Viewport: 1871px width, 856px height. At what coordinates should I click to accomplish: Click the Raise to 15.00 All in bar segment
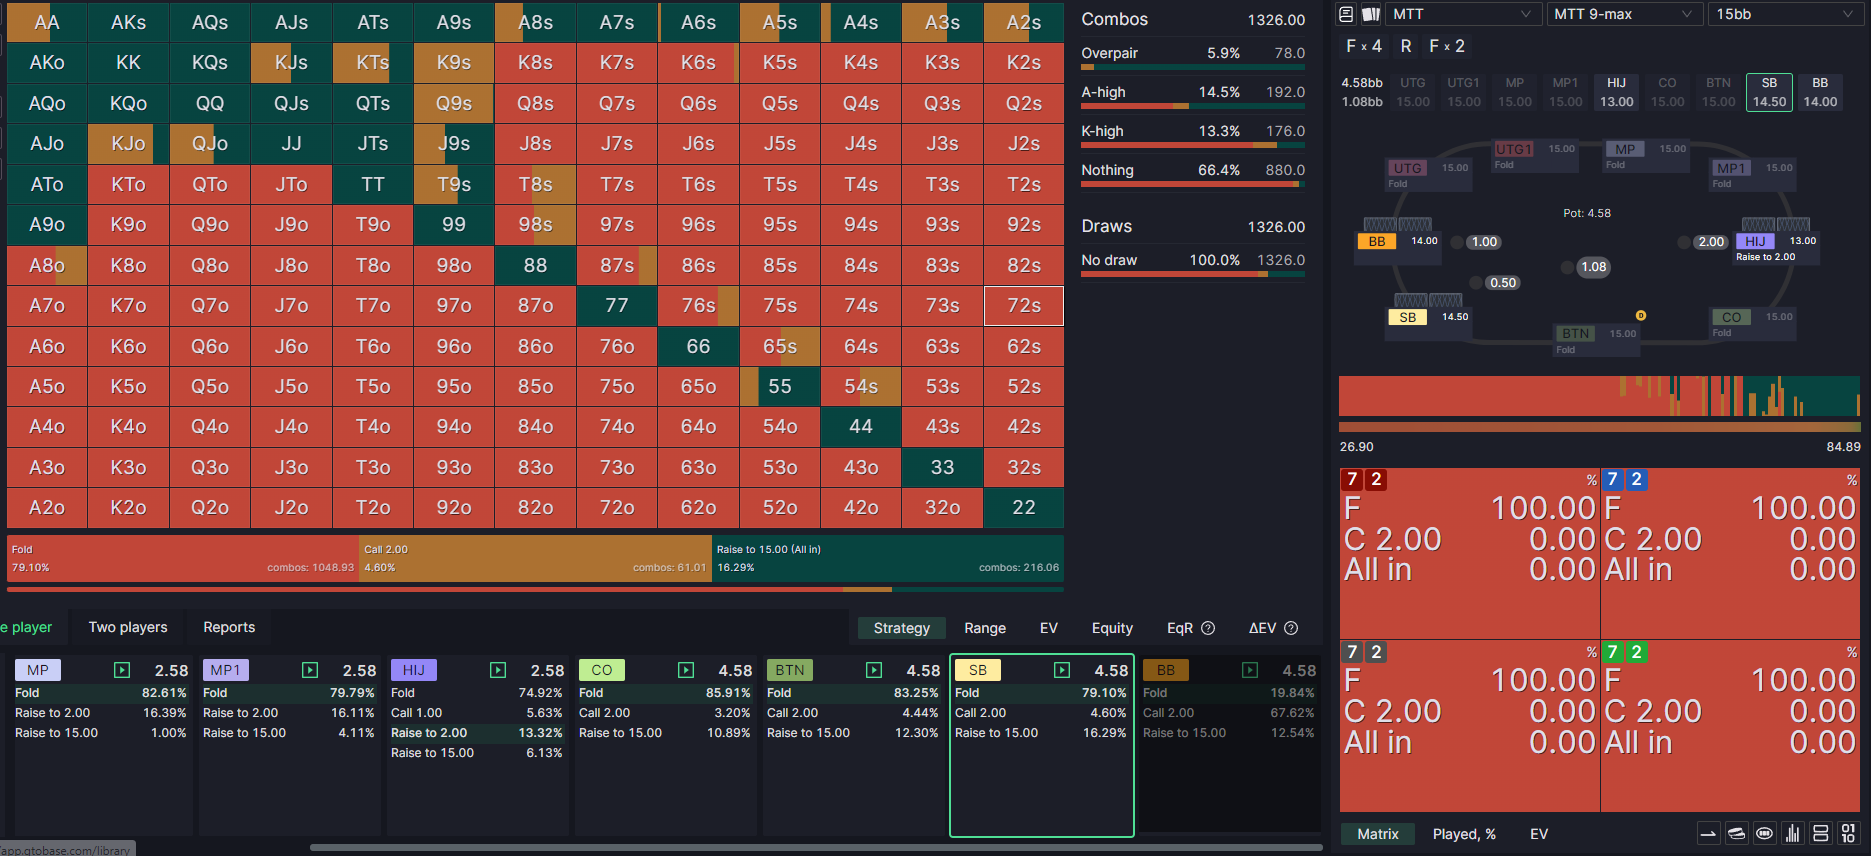point(888,558)
